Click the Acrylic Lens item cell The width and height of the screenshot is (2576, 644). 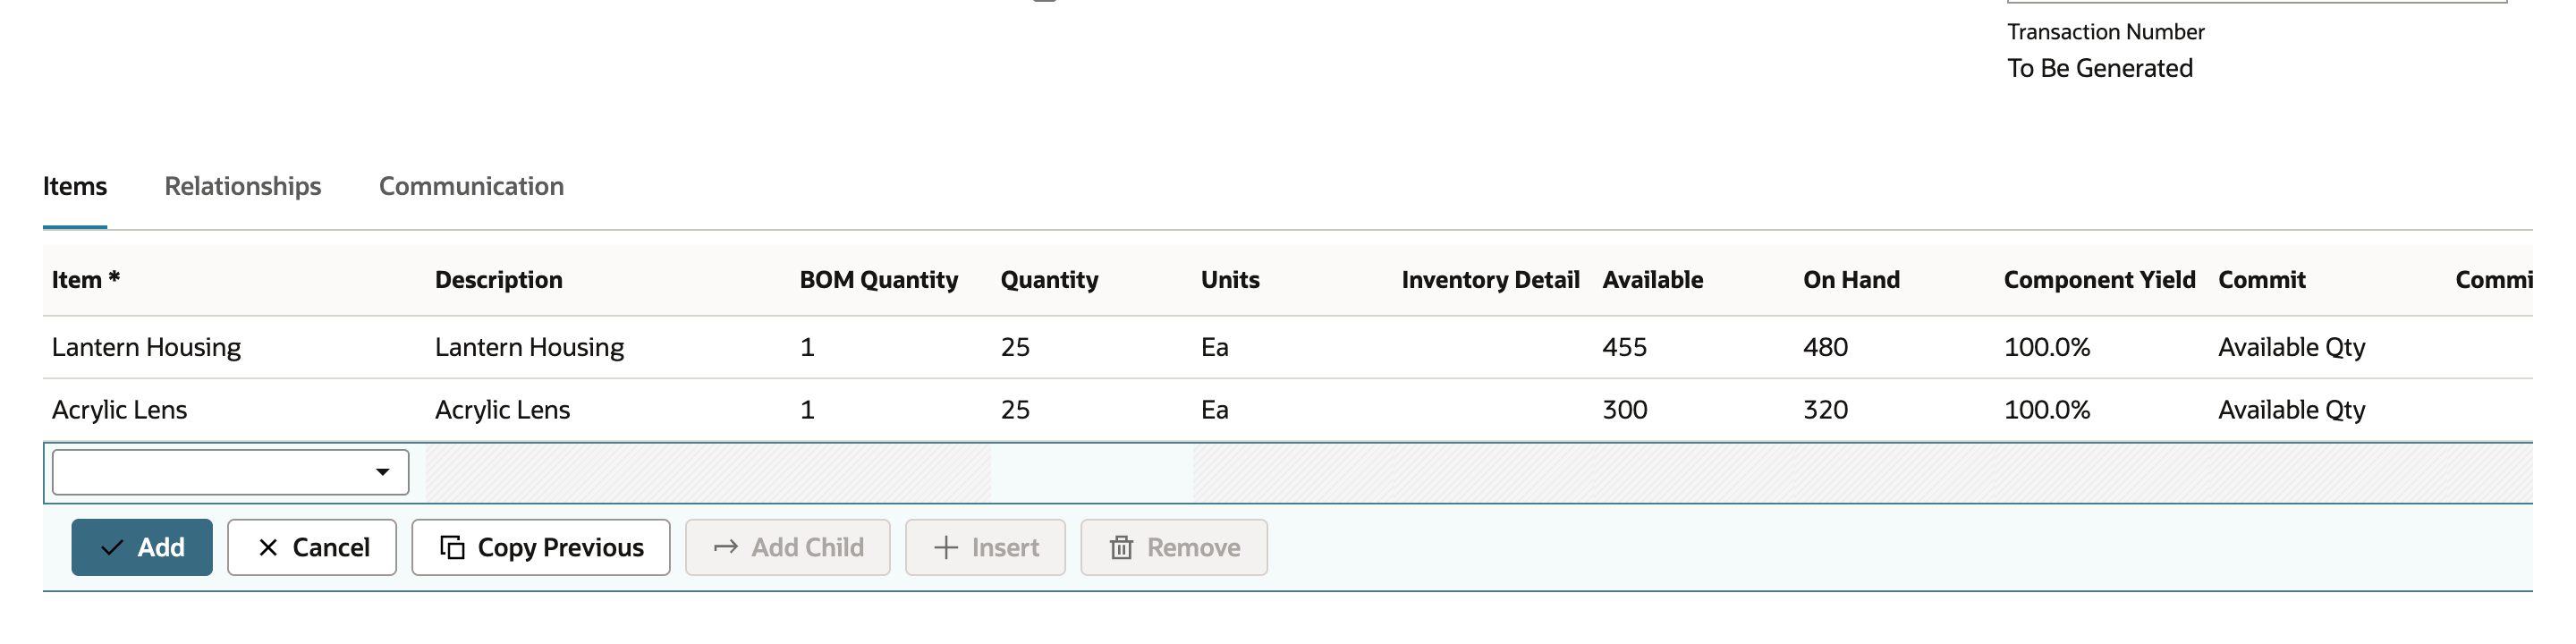coord(119,409)
